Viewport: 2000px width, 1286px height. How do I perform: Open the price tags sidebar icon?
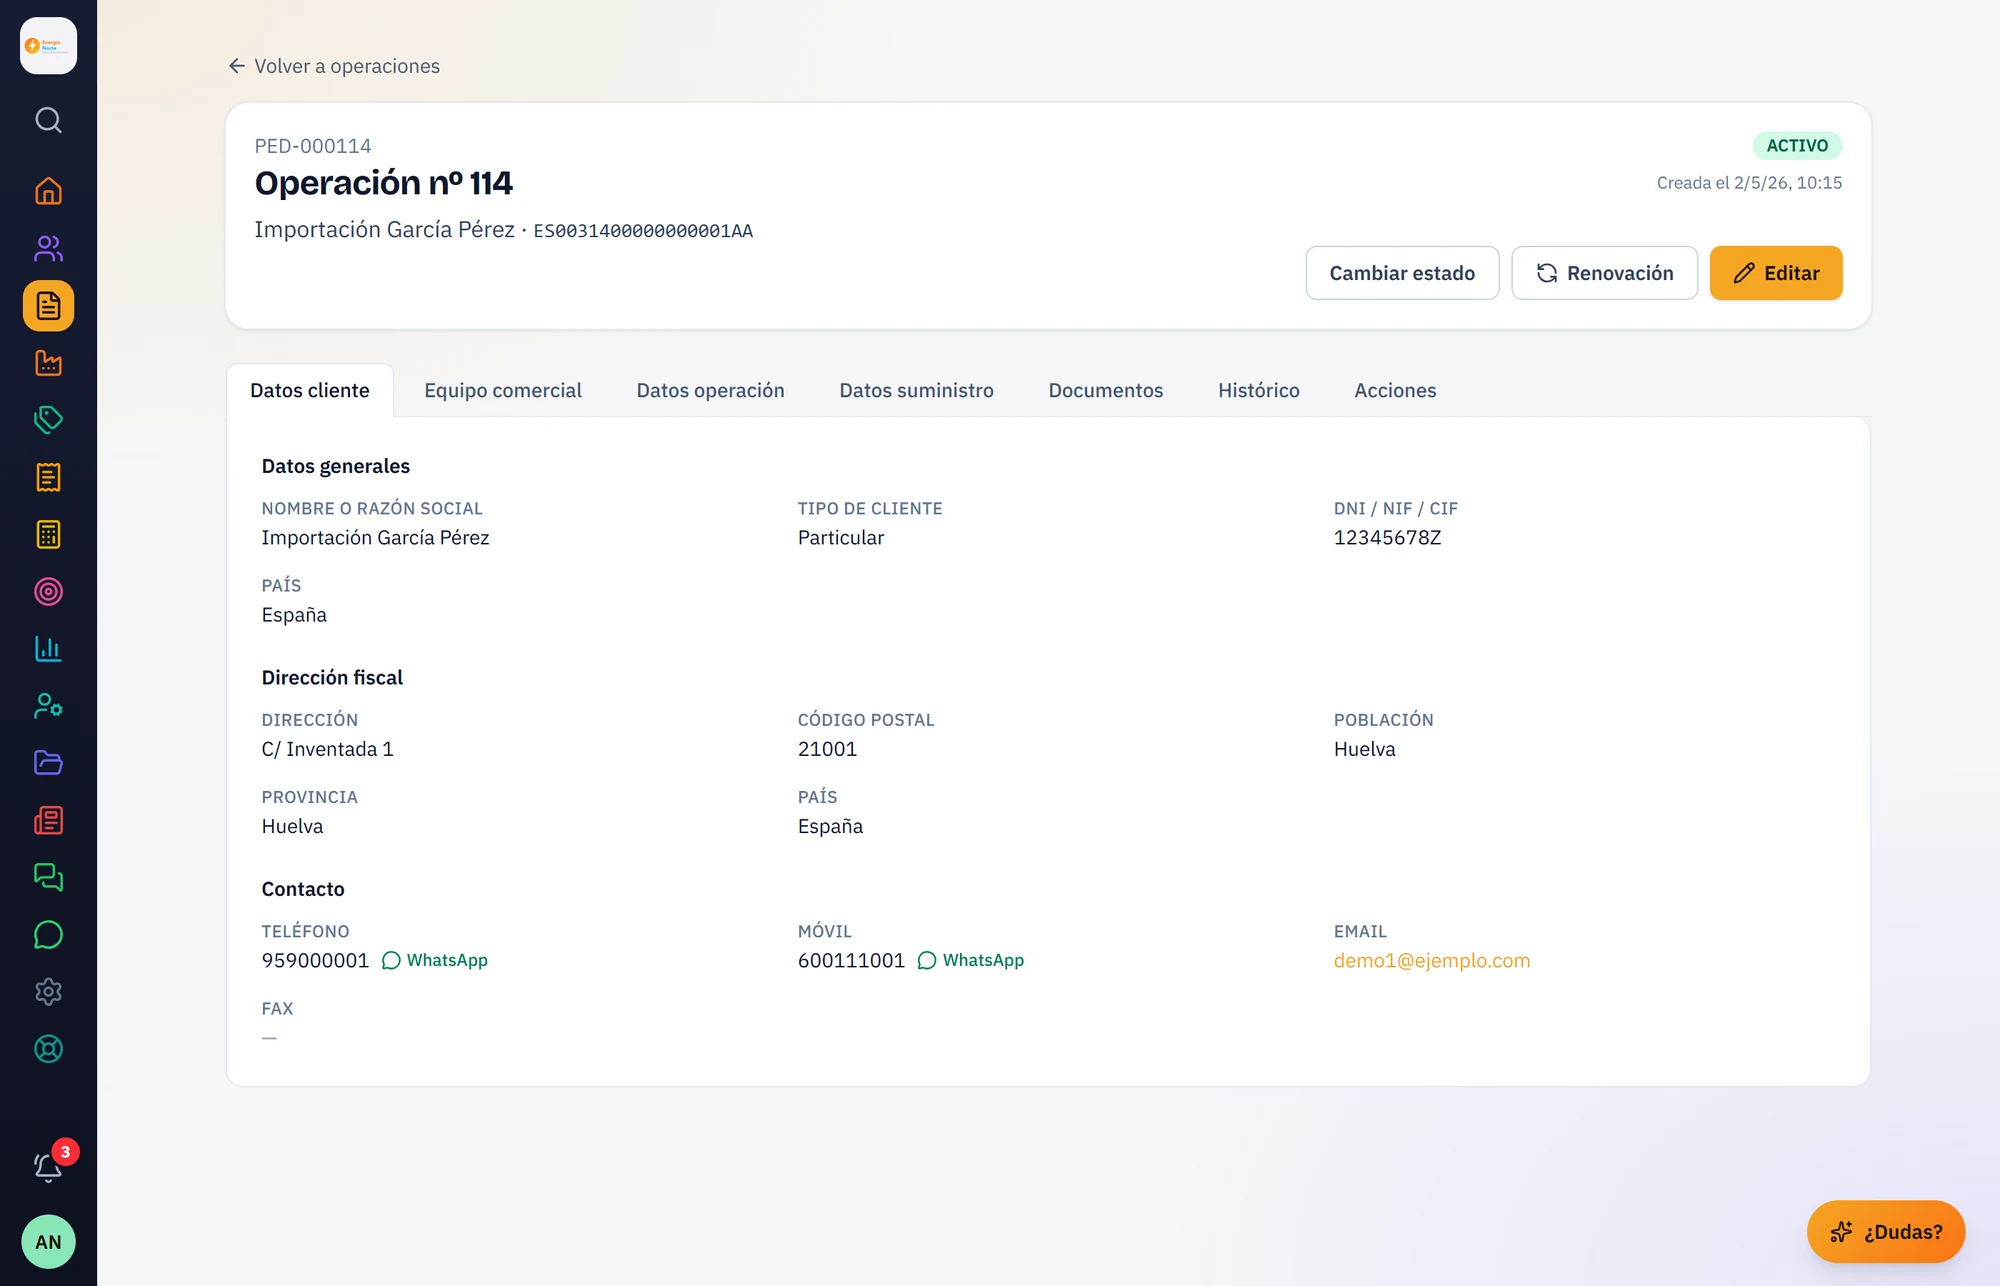tap(48, 420)
